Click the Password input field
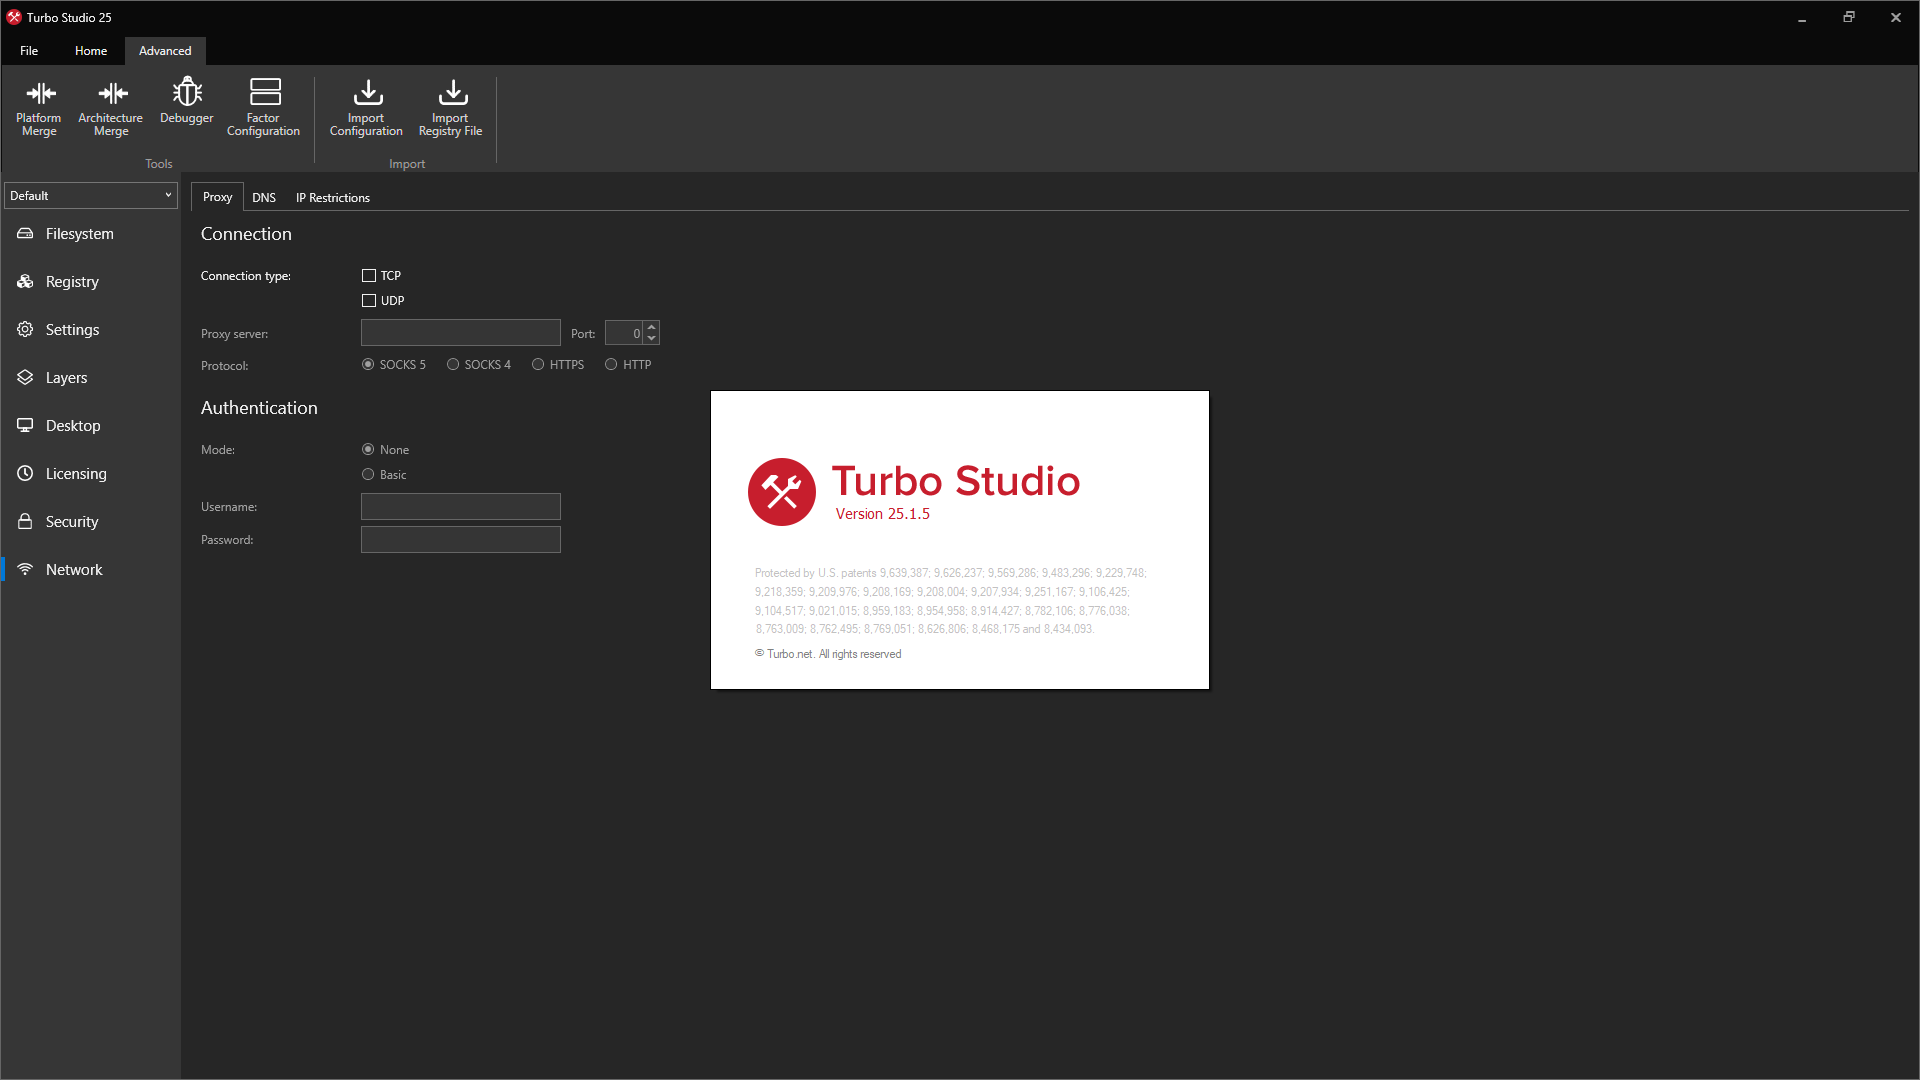The height and width of the screenshot is (1080, 1920). pyautogui.click(x=461, y=540)
